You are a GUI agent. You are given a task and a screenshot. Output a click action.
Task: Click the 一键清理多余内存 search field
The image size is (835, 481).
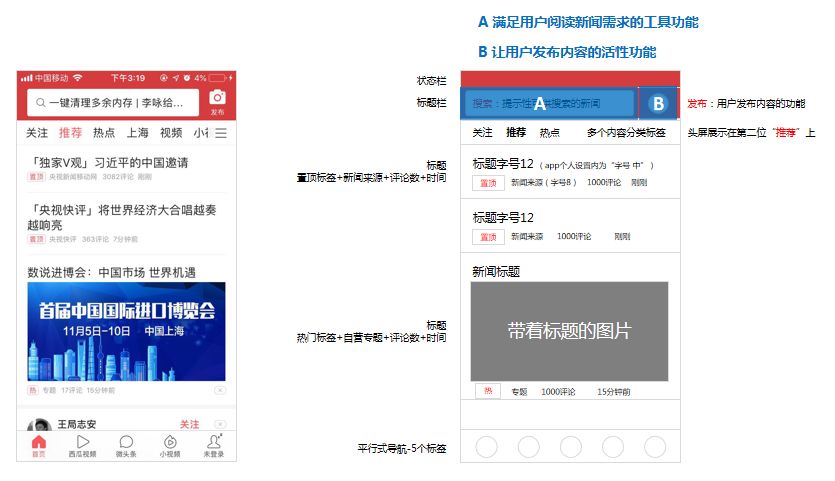click(x=113, y=103)
